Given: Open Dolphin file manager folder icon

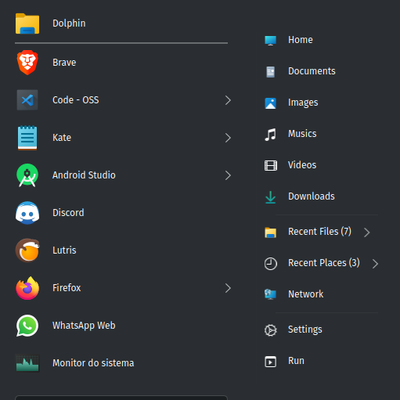Looking at the screenshot, I should (x=27, y=23).
